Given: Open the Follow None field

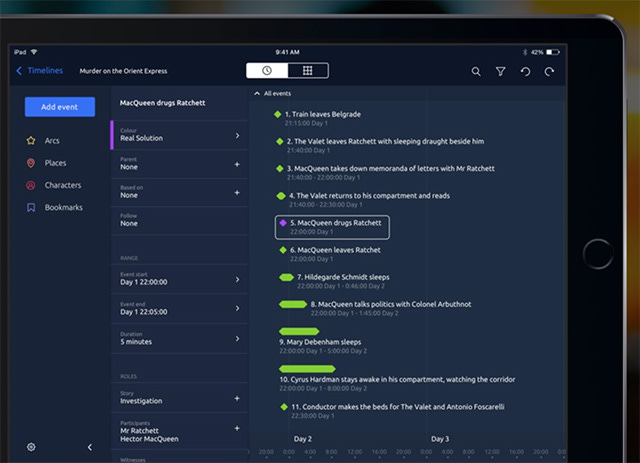Looking at the screenshot, I should tap(180, 220).
